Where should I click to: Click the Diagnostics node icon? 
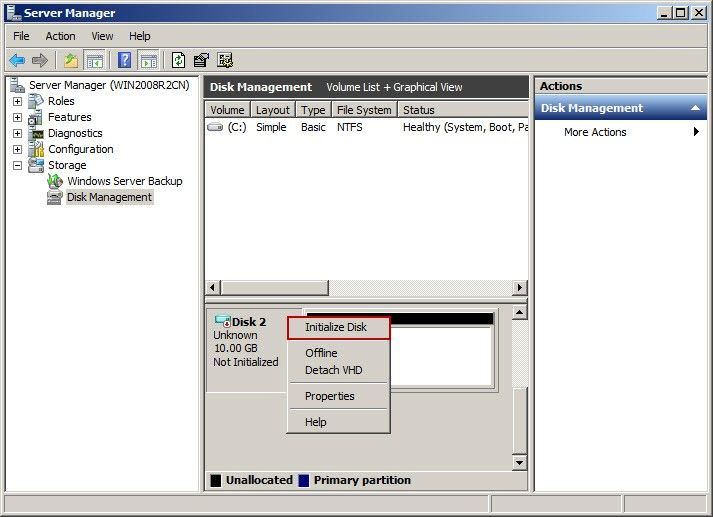click(35, 133)
